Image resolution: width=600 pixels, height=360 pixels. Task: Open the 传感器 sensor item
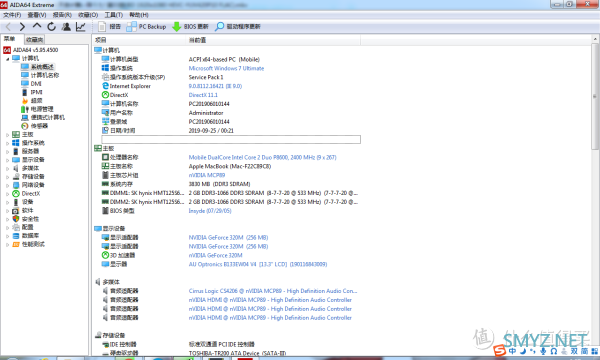point(39,126)
